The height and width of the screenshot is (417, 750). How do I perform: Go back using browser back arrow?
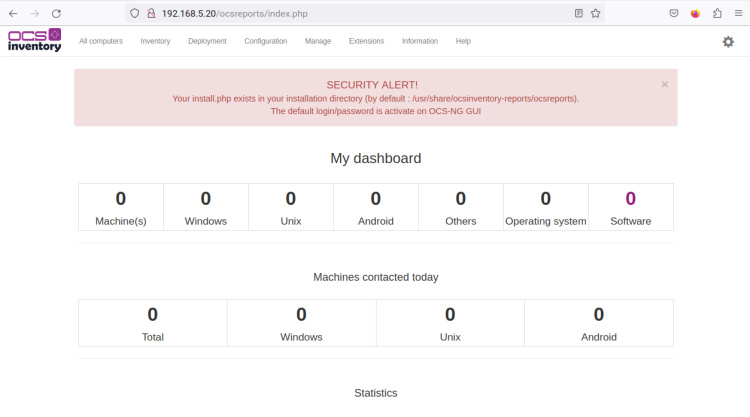[x=12, y=14]
